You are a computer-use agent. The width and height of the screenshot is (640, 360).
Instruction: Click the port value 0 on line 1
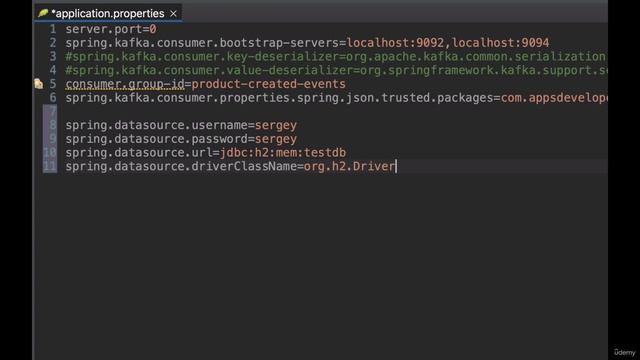[153, 29]
